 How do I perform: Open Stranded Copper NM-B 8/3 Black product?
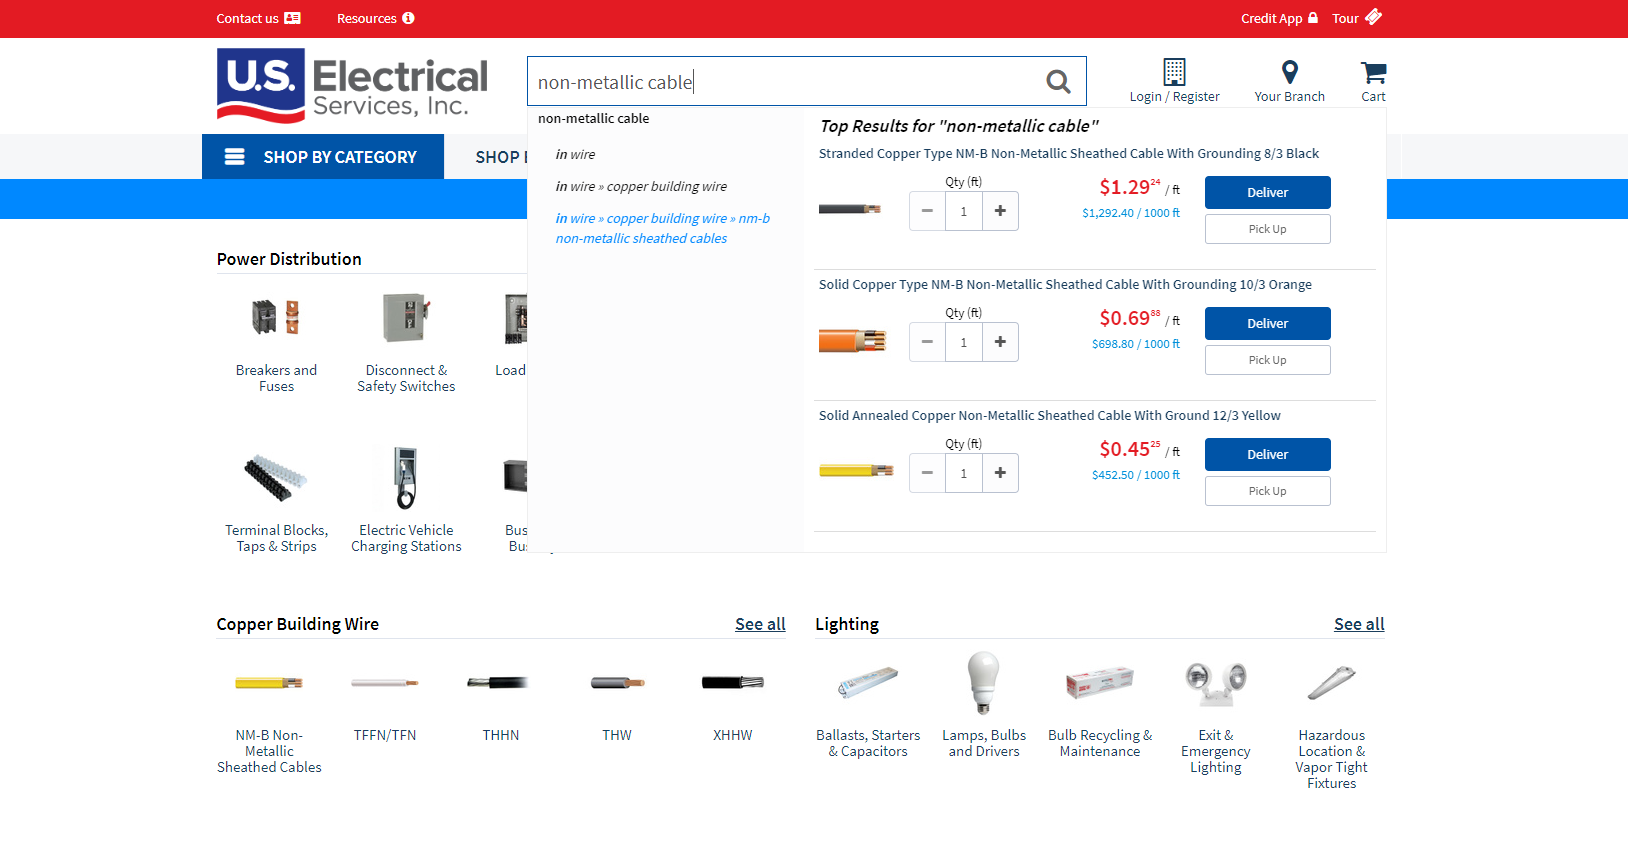coord(1069,153)
